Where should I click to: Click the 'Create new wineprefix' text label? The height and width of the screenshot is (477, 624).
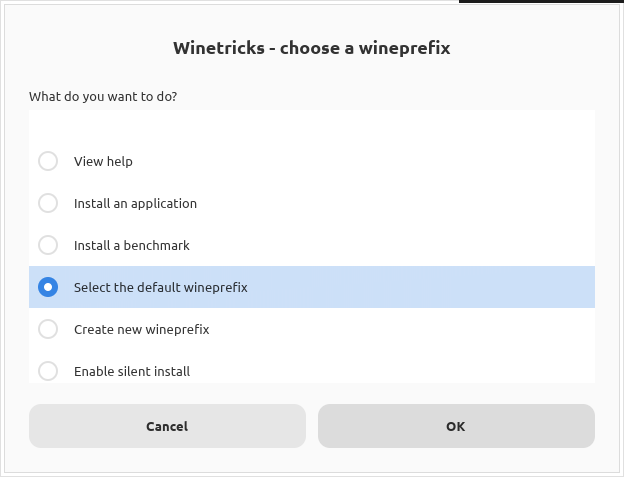click(x=141, y=329)
